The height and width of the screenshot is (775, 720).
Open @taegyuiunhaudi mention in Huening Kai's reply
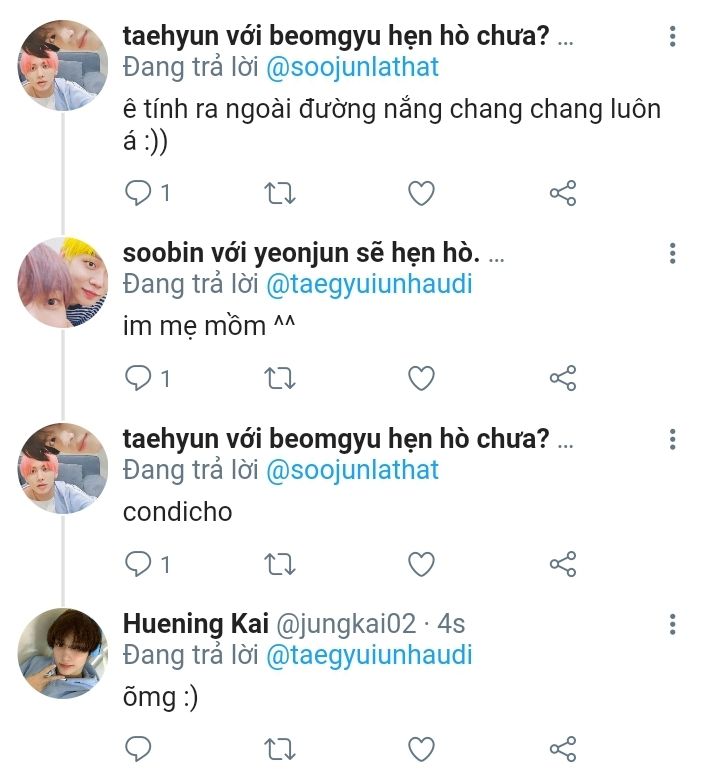[x=368, y=655]
